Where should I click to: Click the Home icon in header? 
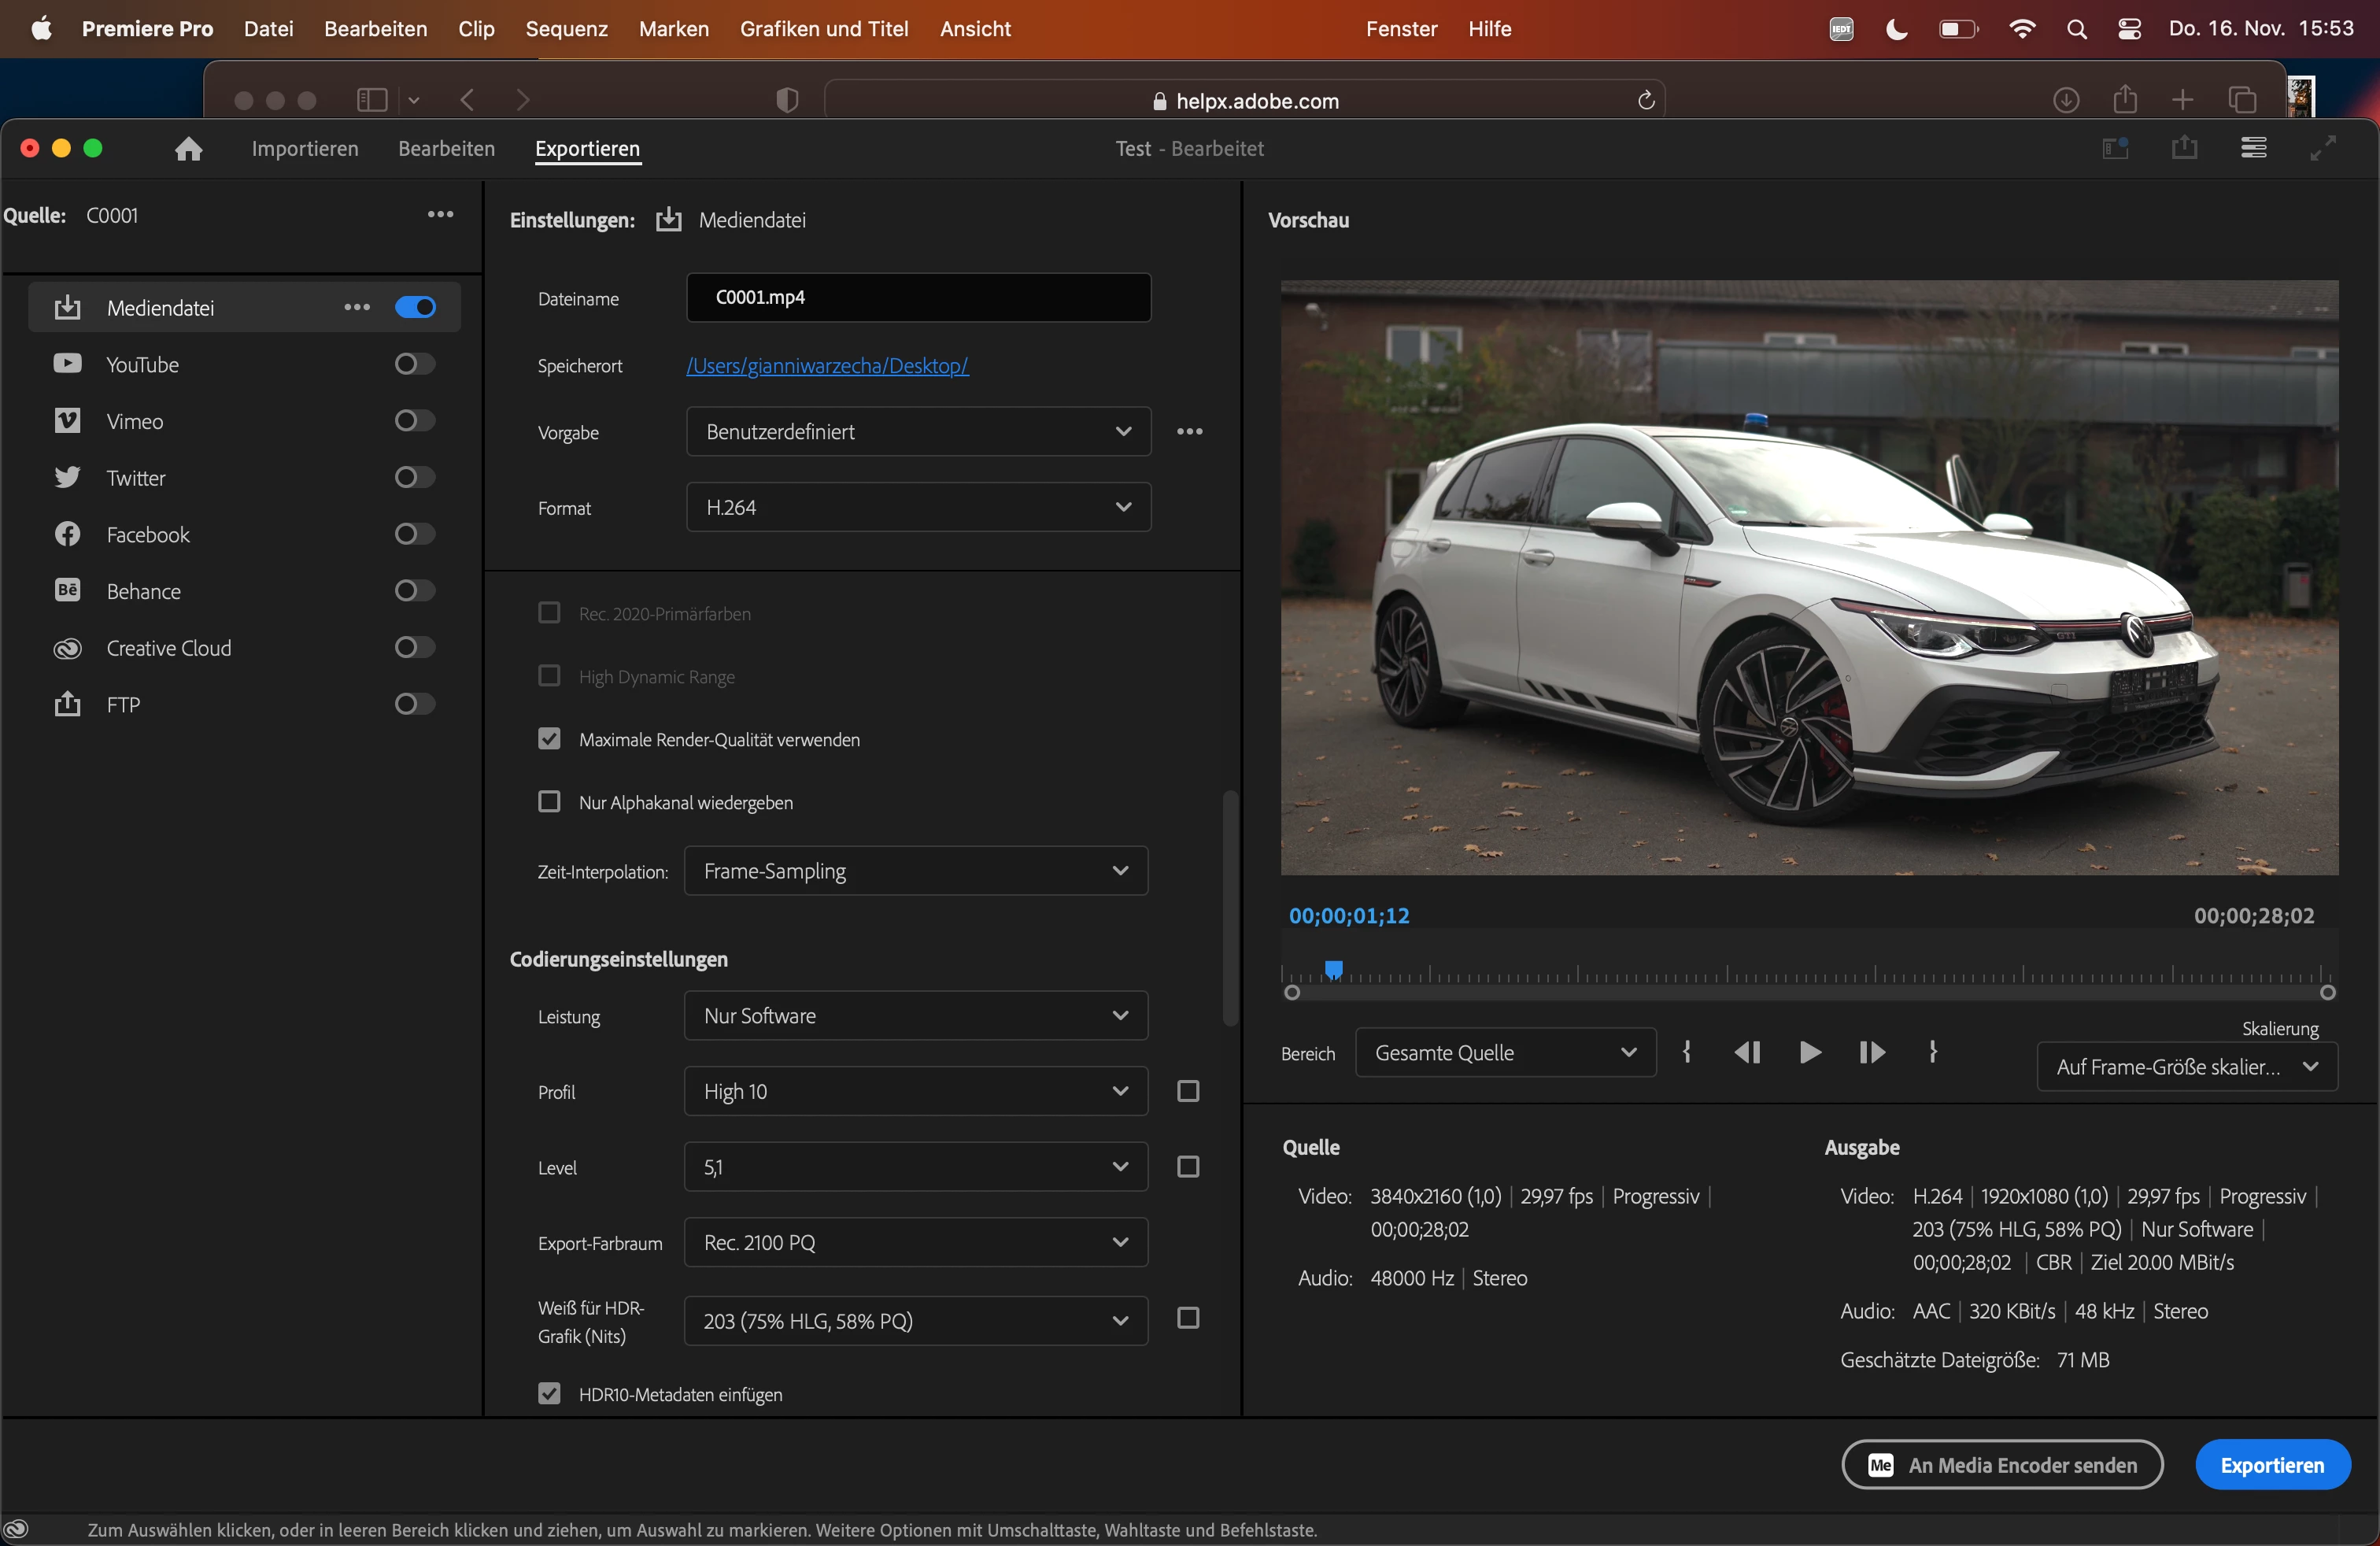[188, 149]
